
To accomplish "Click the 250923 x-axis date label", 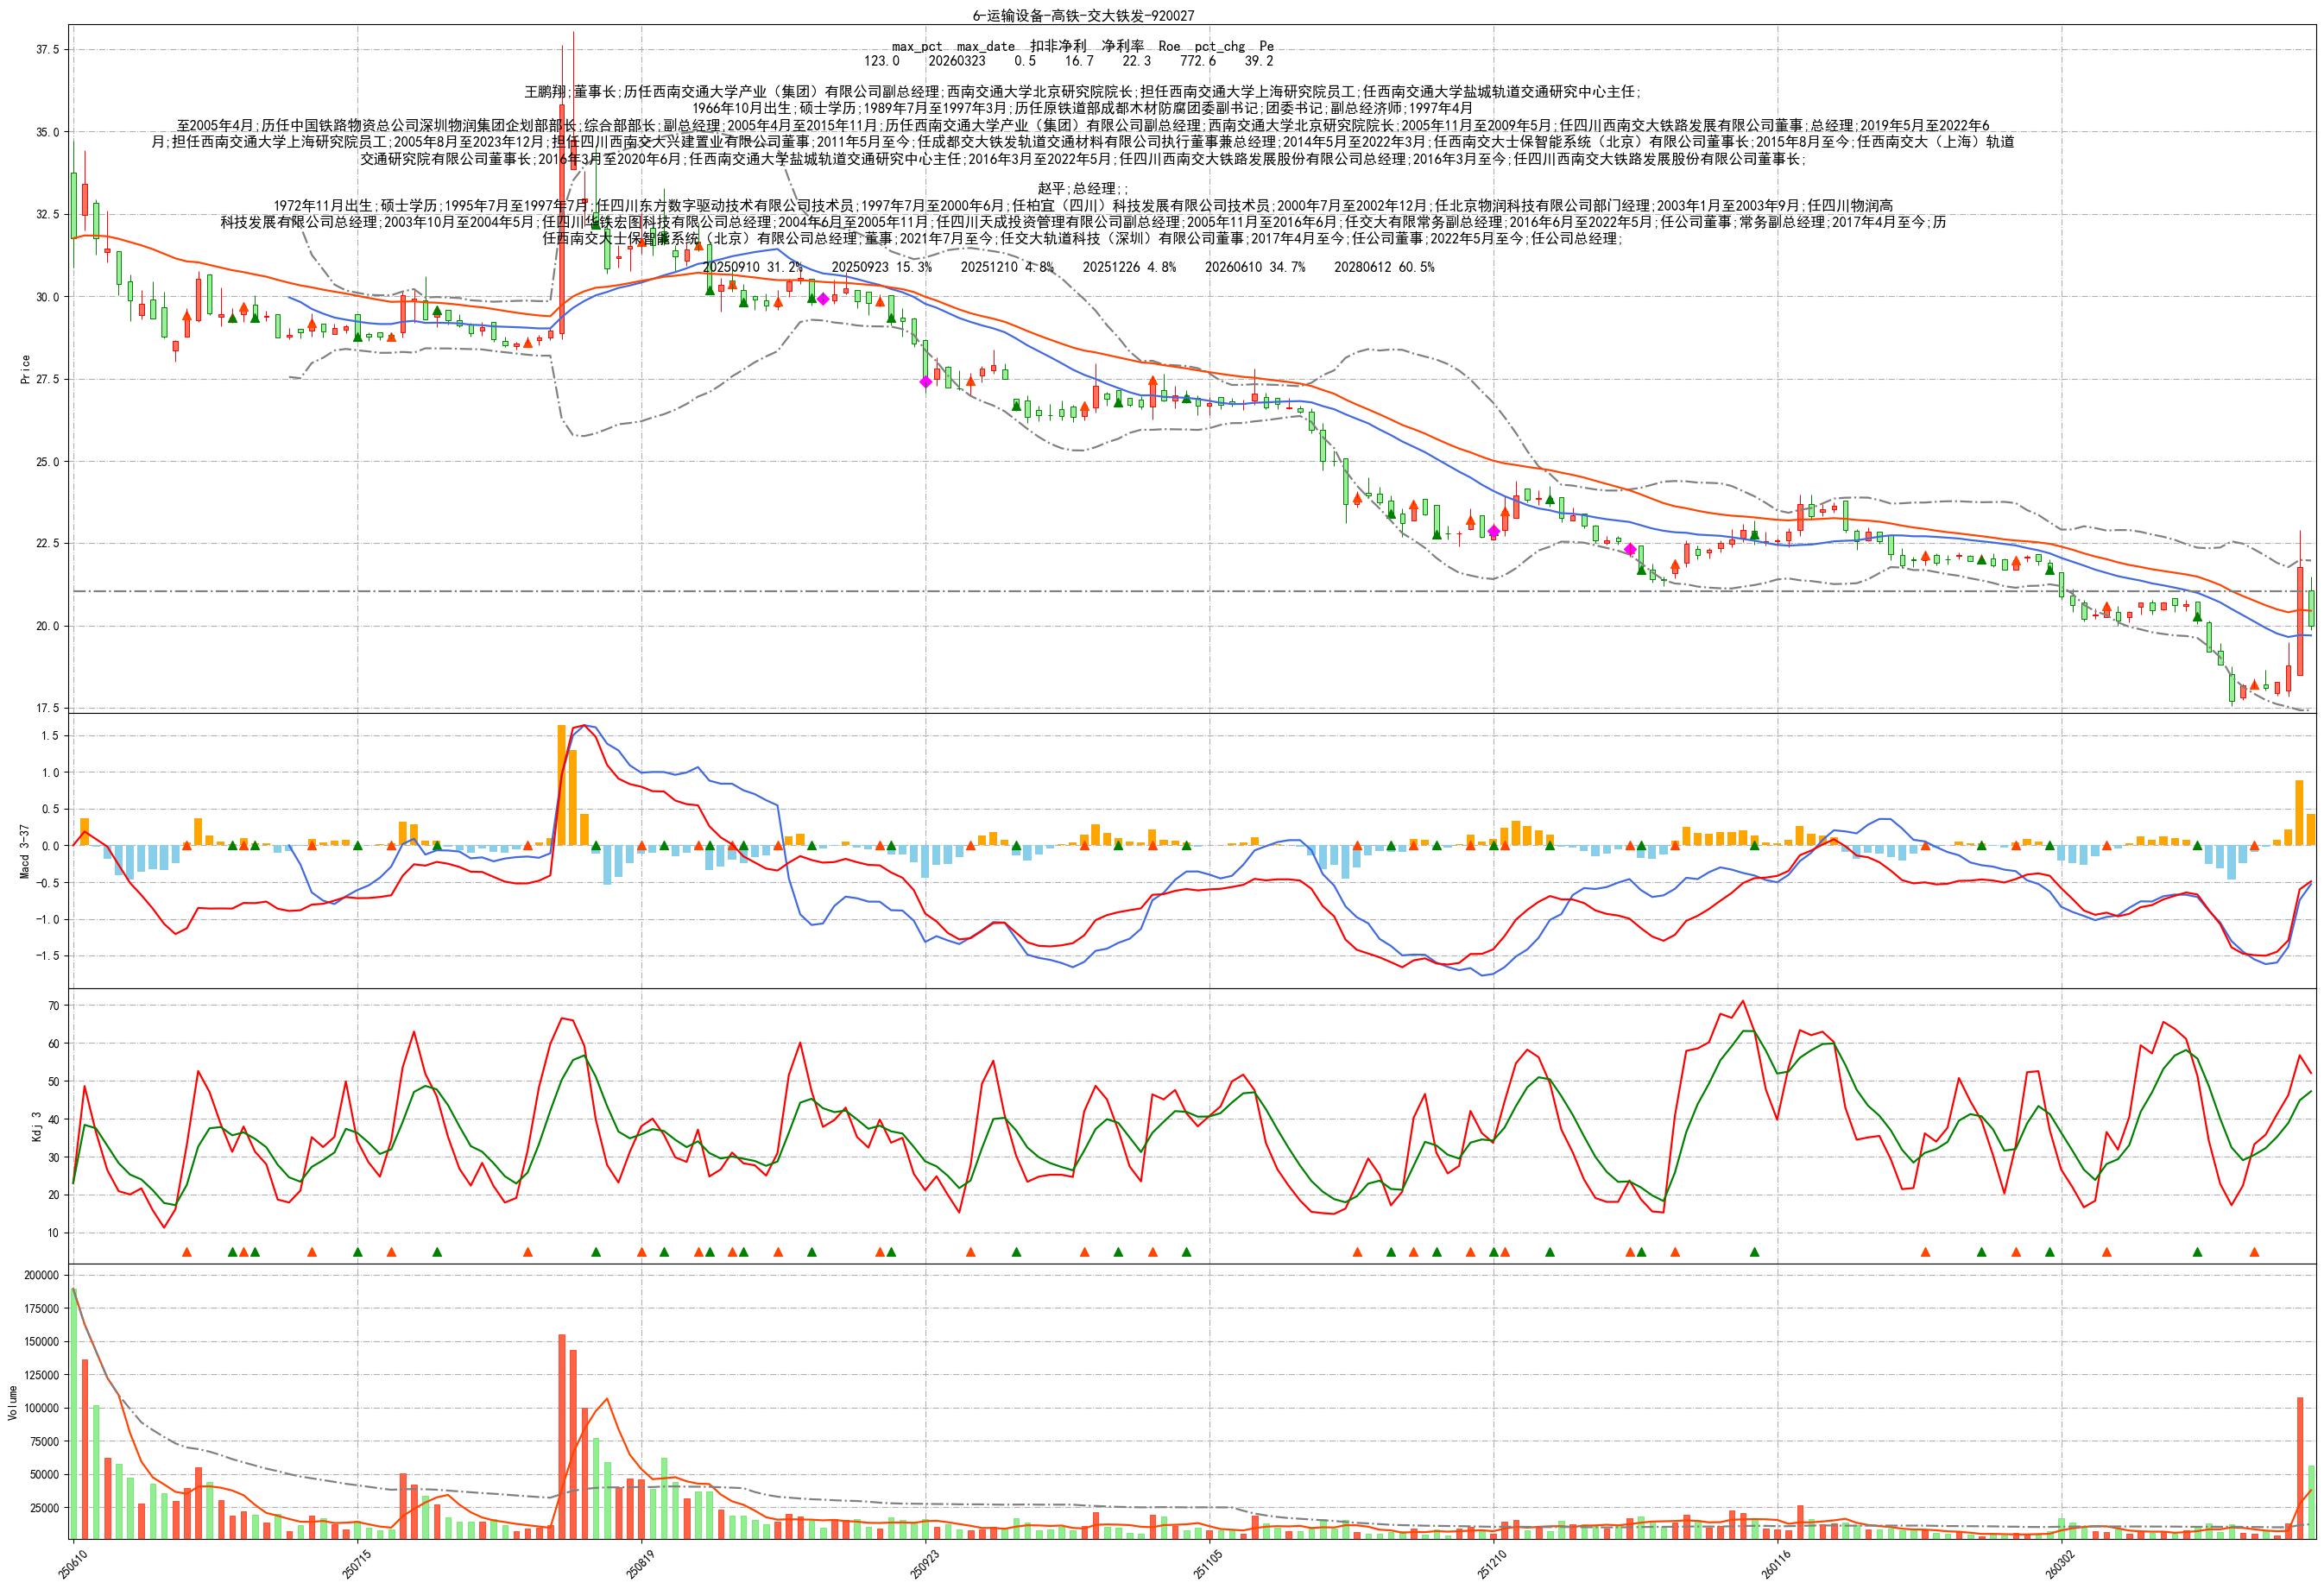I will [x=923, y=1564].
